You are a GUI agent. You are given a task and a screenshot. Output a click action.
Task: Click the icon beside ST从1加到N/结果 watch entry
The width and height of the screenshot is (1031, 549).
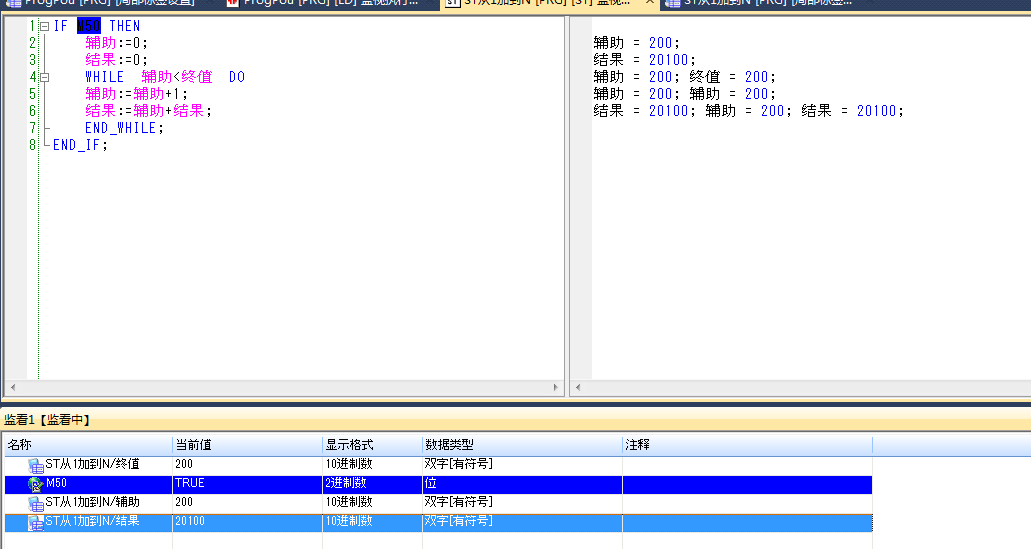point(36,522)
